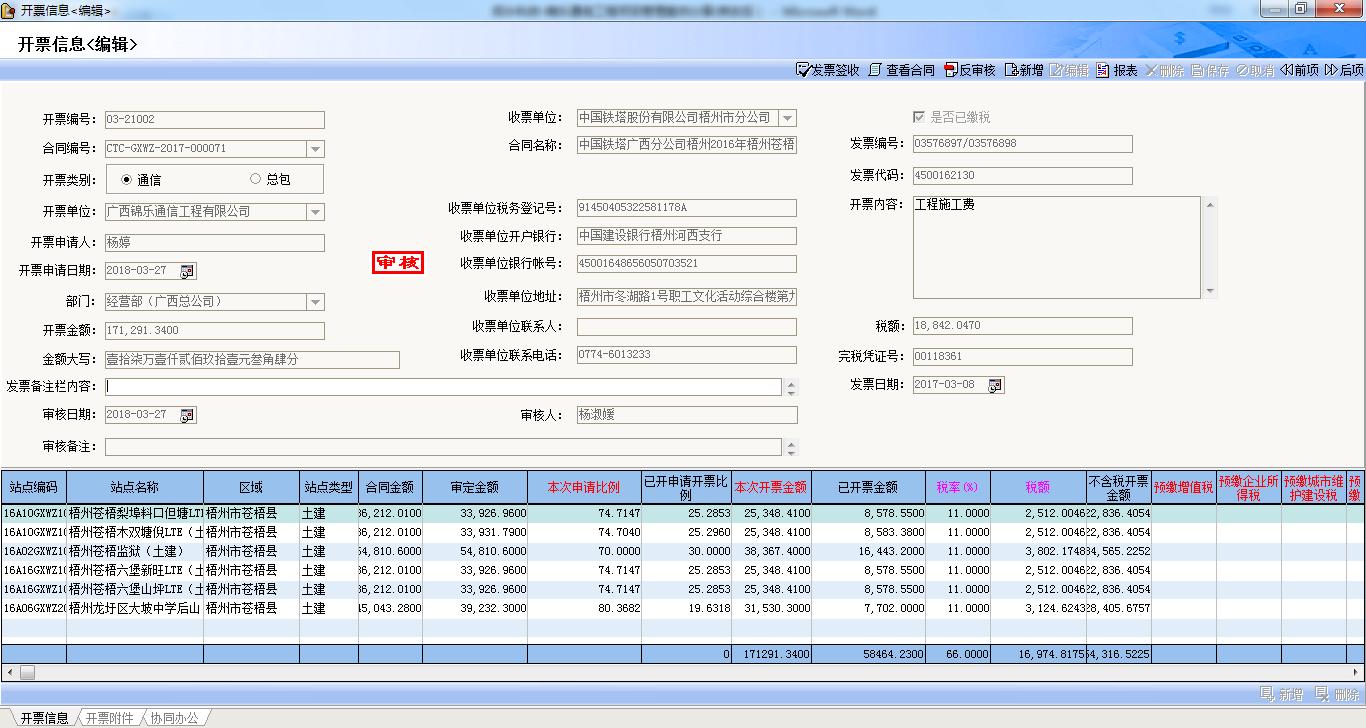Expand the 开票单位 dropdown list

coord(315,212)
